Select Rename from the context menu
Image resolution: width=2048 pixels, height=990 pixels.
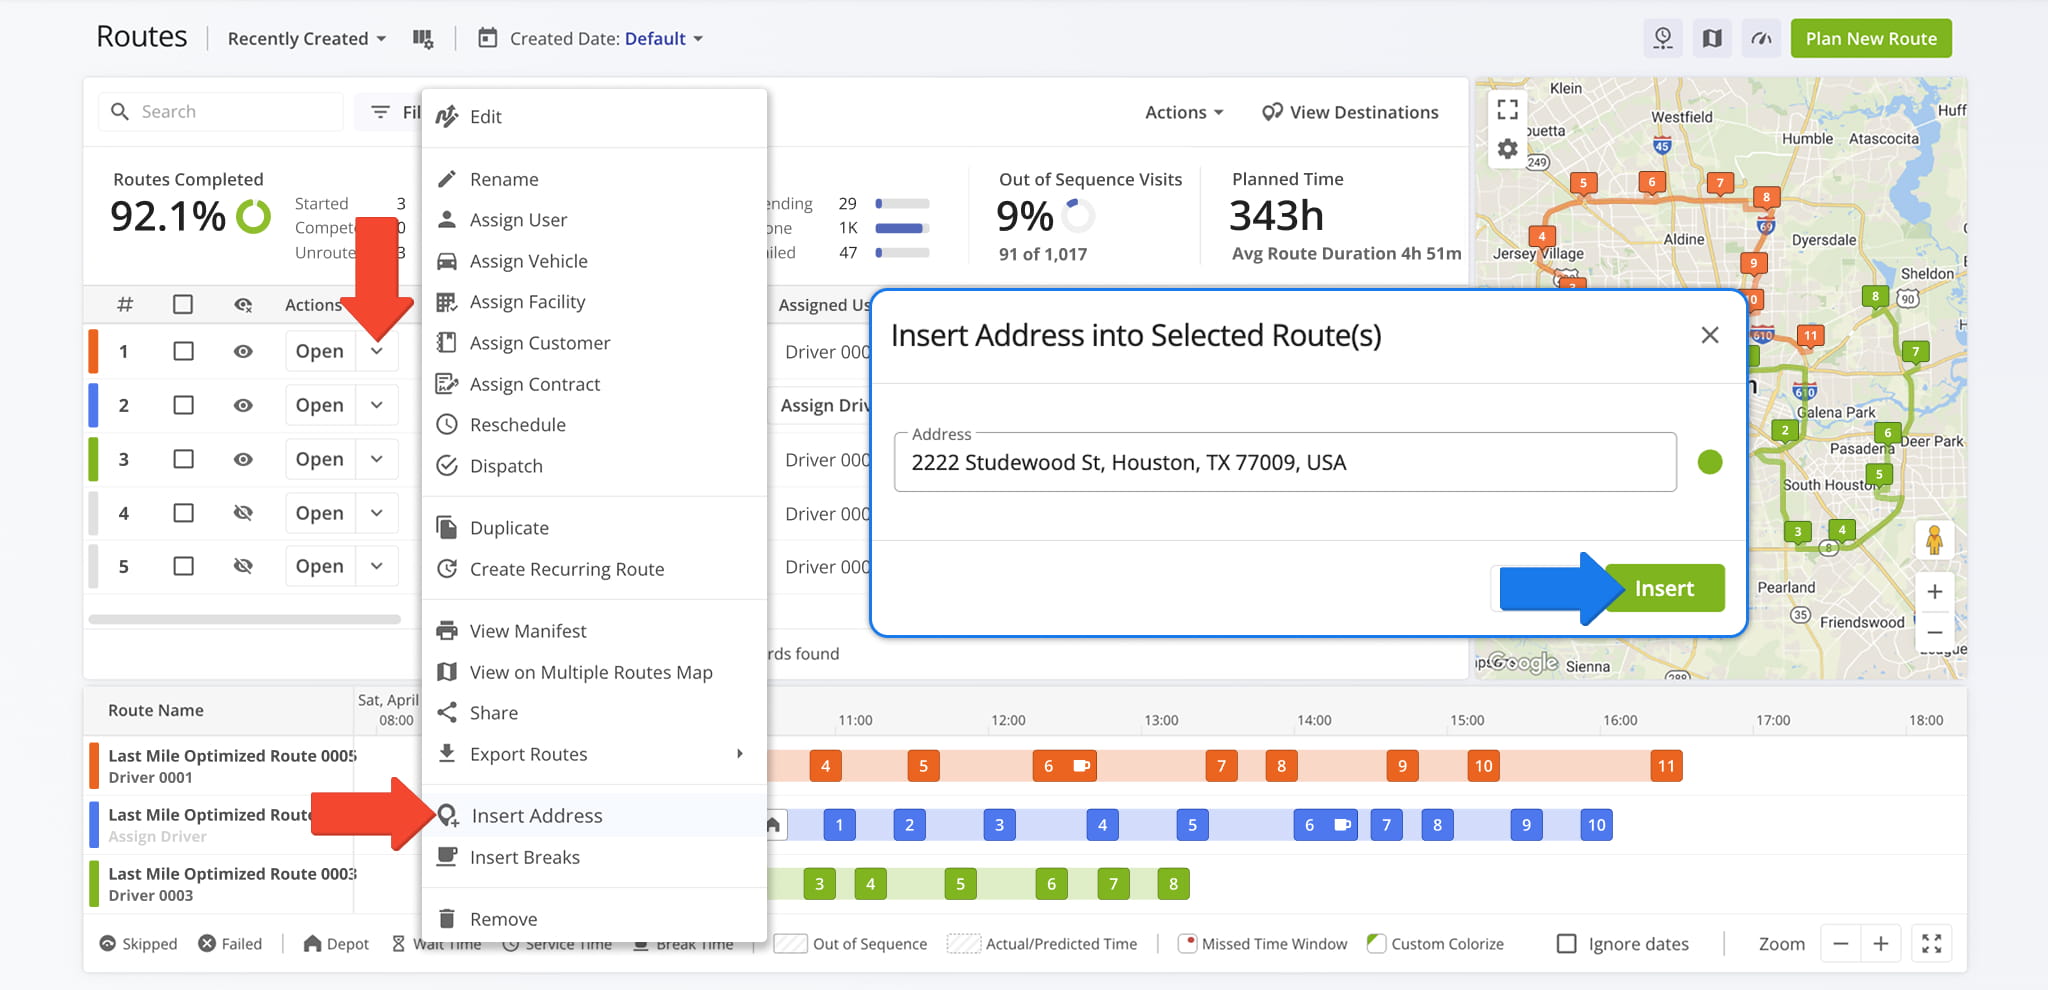click(x=505, y=178)
